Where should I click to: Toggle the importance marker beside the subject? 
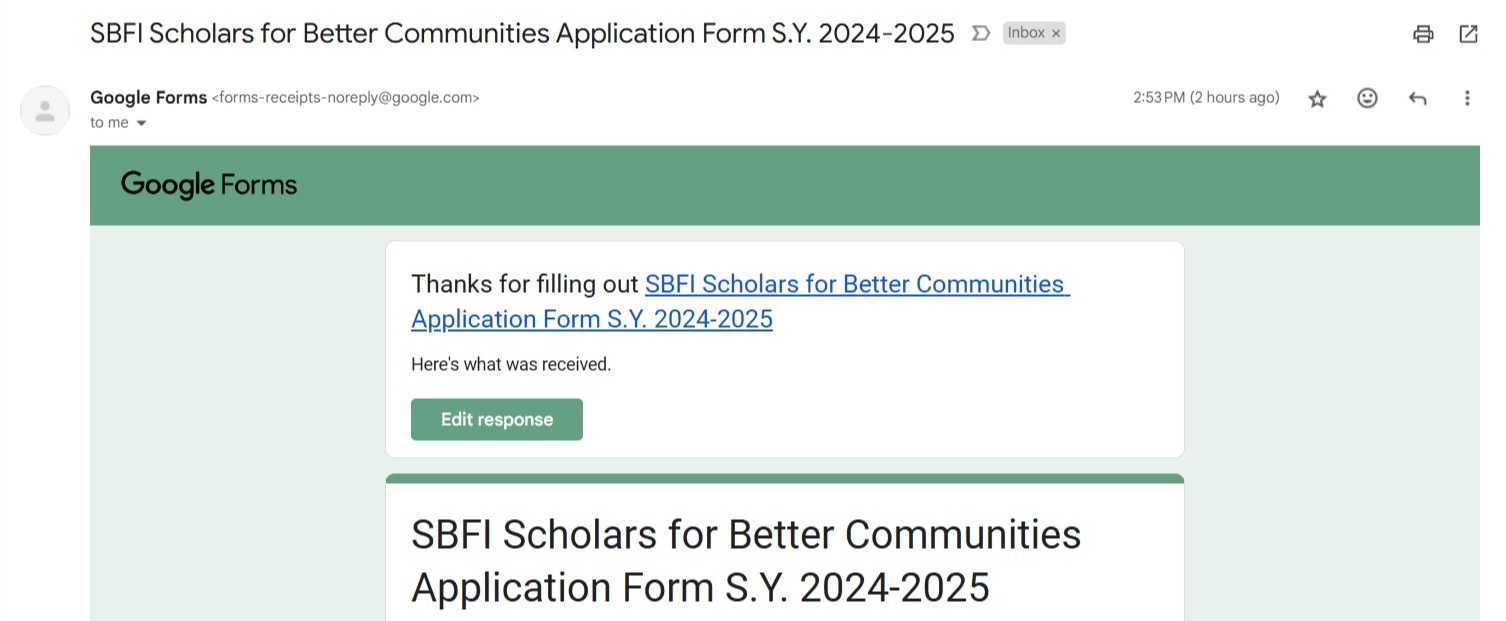[x=981, y=33]
